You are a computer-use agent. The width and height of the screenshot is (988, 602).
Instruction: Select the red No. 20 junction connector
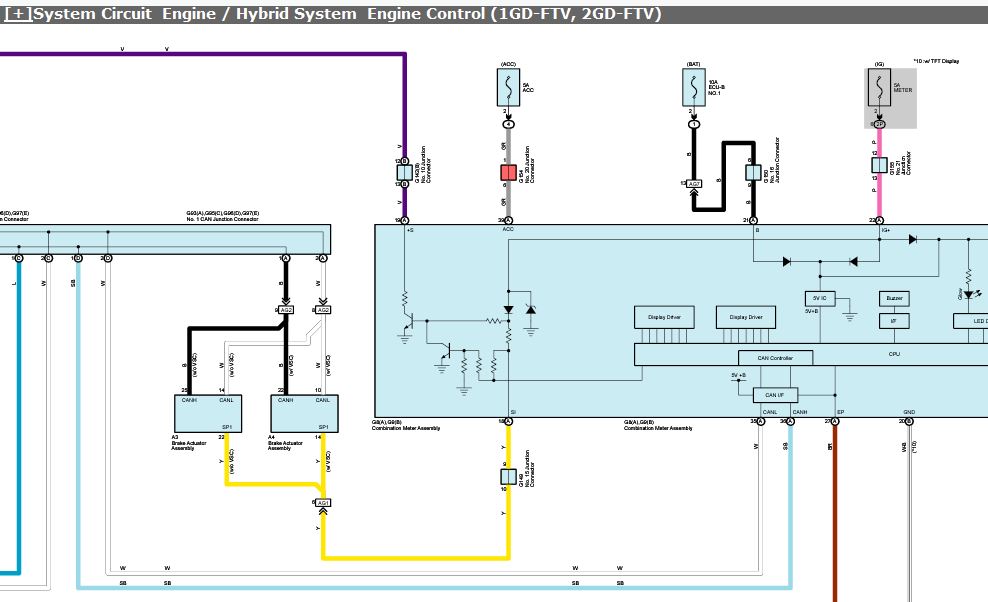[x=508, y=173]
